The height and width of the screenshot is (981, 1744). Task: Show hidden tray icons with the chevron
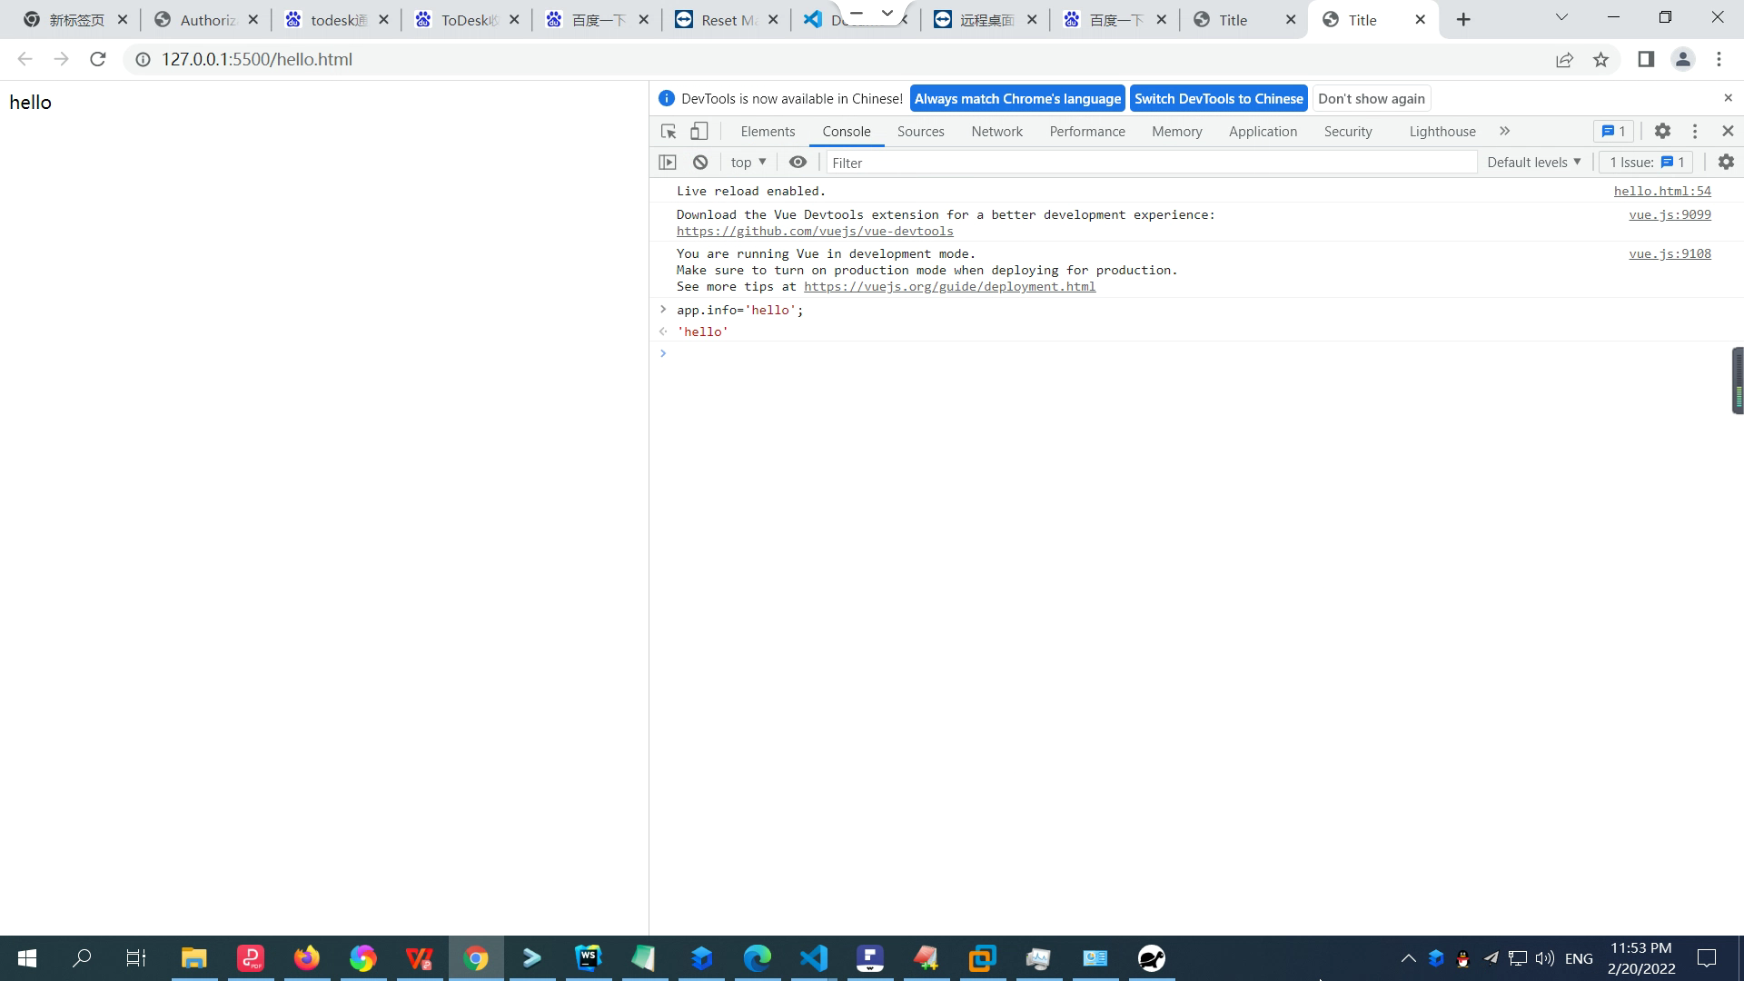(1408, 958)
